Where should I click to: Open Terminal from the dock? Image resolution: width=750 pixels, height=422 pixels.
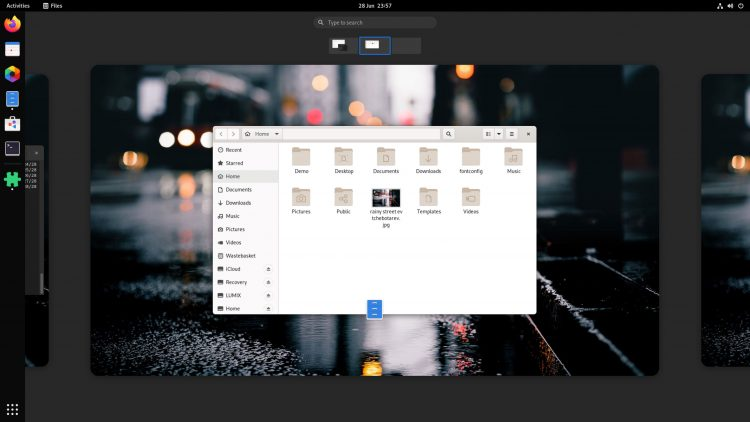12,148
